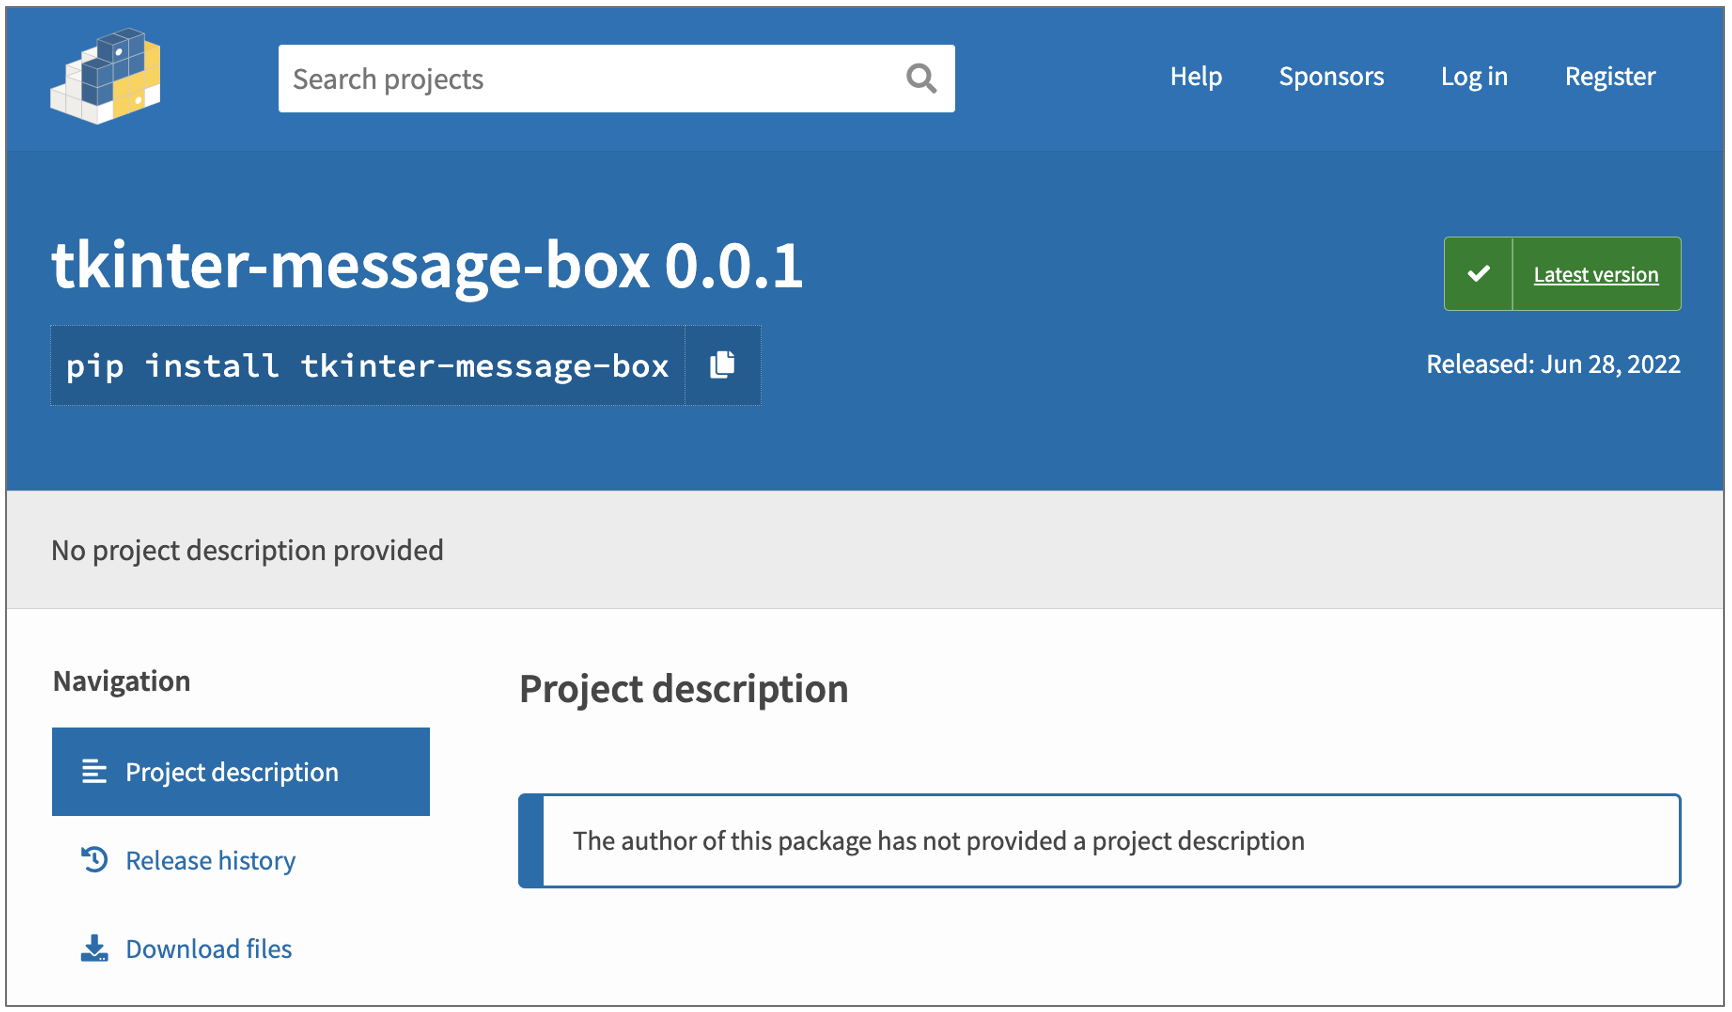Image resolution: width=1732 pixels, height=1012 pixels.
Task: Open the Help page
Action: pyautogui.click(x=1195, y=77)
